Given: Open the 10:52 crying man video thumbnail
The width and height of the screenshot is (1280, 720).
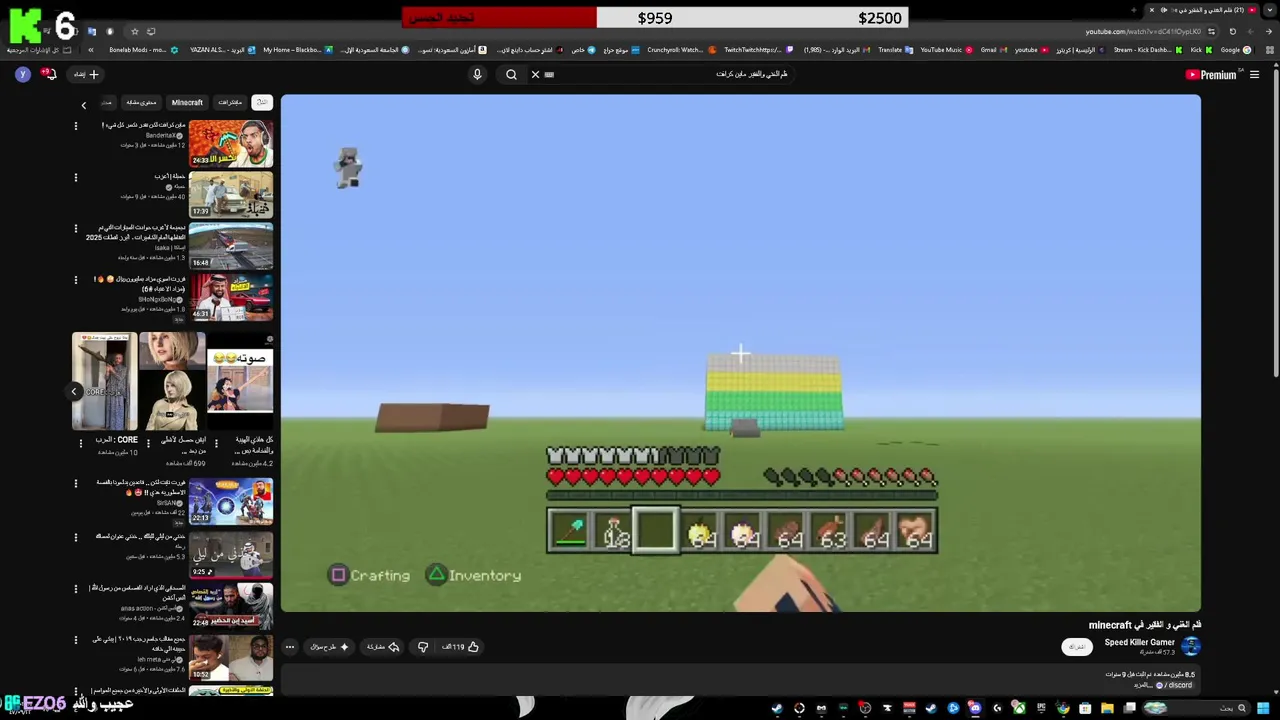Looking at the screenshot, I should [231, 657].
